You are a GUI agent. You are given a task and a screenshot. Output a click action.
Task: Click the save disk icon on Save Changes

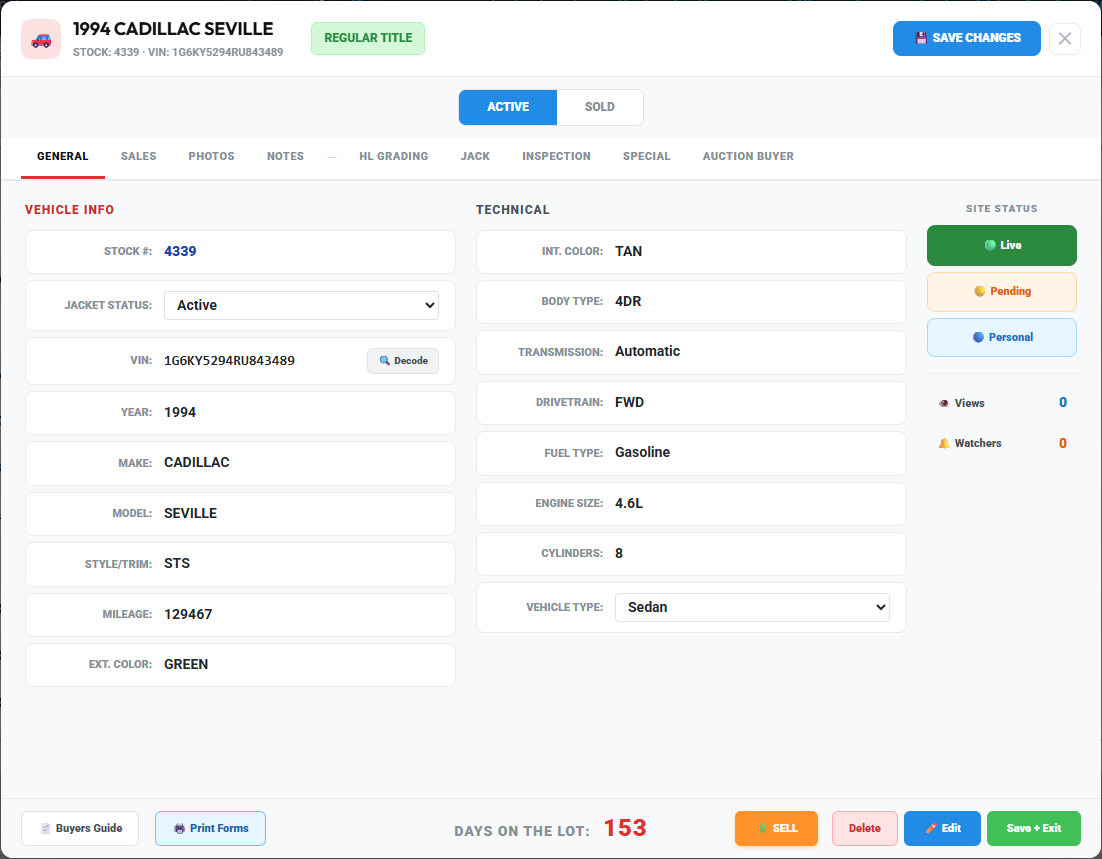click(920, 38)
